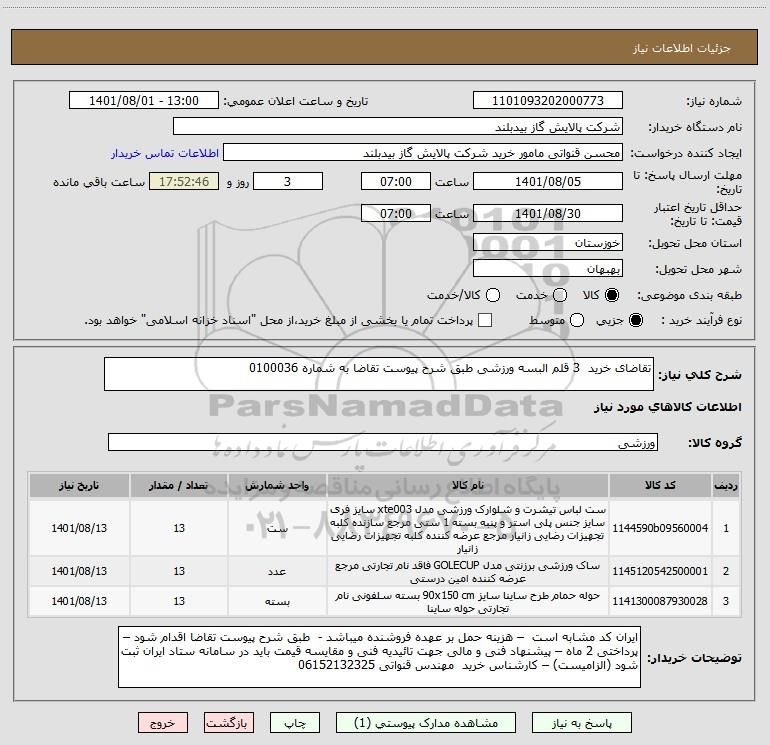Select the کالا/خدمت radio button

[x=493, y=295]
